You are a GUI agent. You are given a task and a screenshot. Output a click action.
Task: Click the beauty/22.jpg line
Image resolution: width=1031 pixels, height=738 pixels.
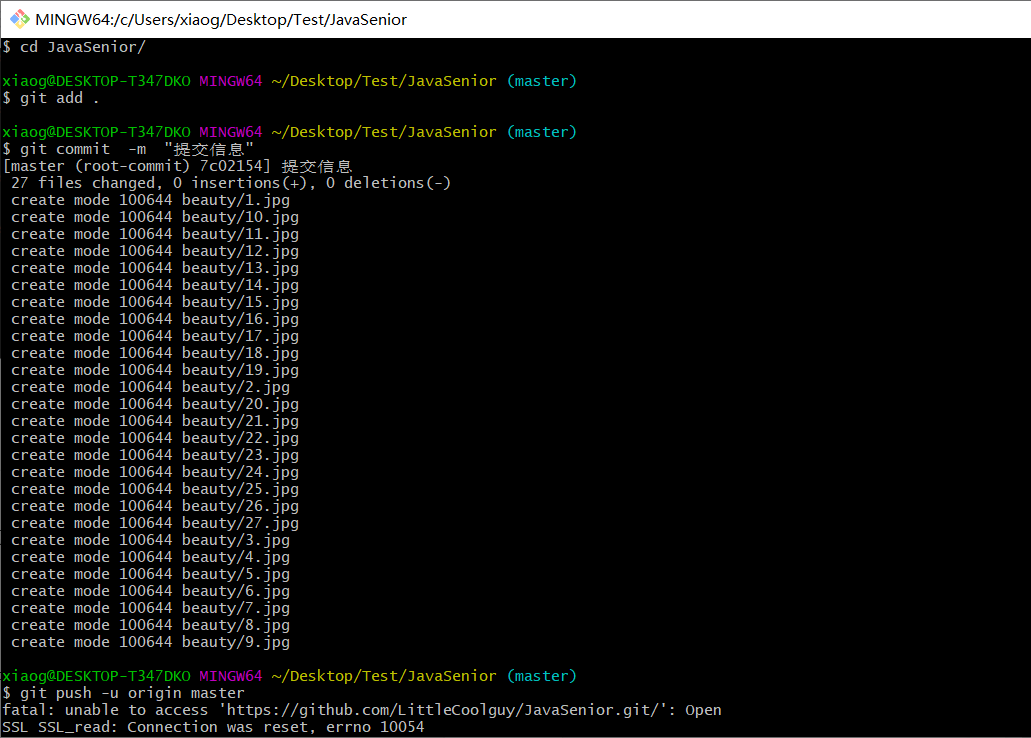point(155,439)
